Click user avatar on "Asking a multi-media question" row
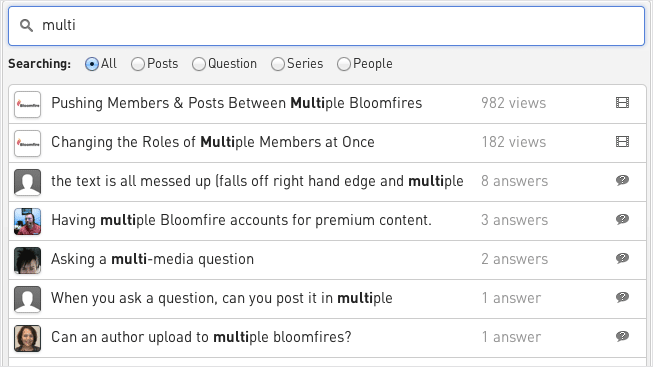This screenshot has height=367, width=653. pyautogui.click(x=27, y=260)
